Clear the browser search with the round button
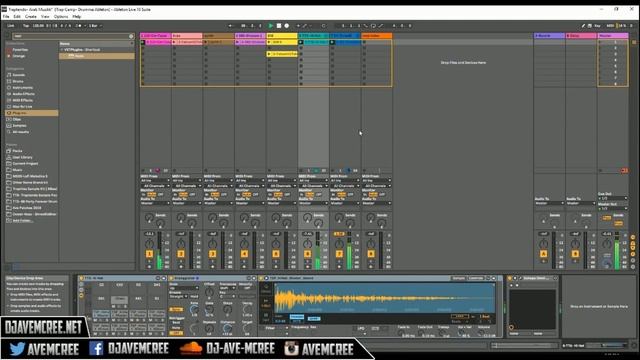The image size is (640, 360). 131,36
